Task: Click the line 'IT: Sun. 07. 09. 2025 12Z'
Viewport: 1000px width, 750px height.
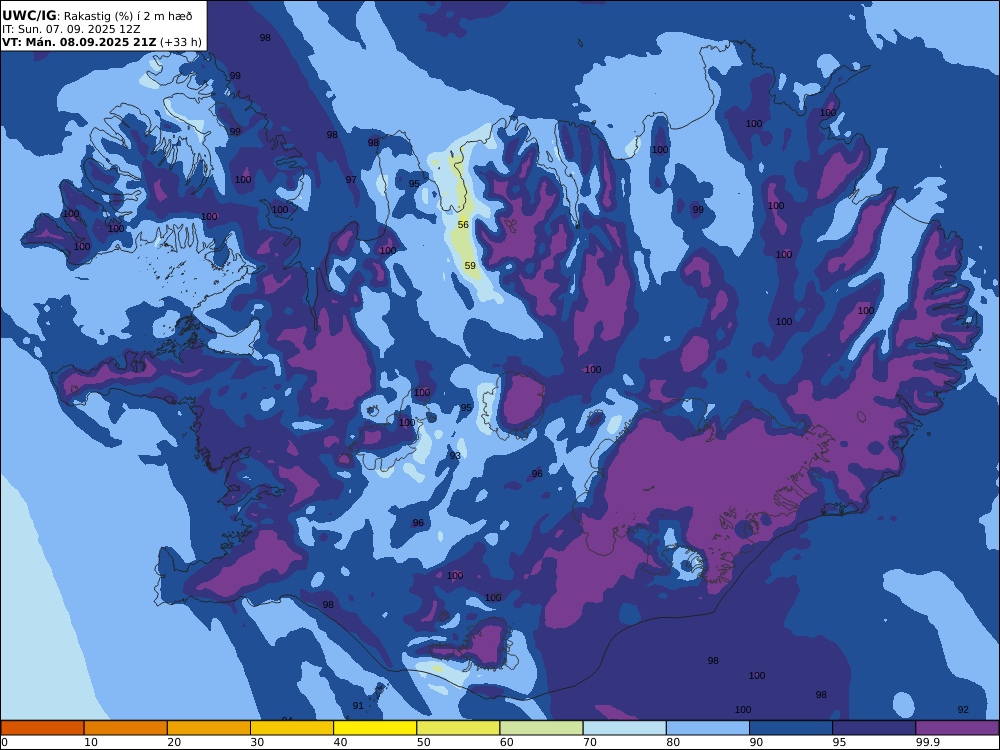Action: tap(71, 29)
